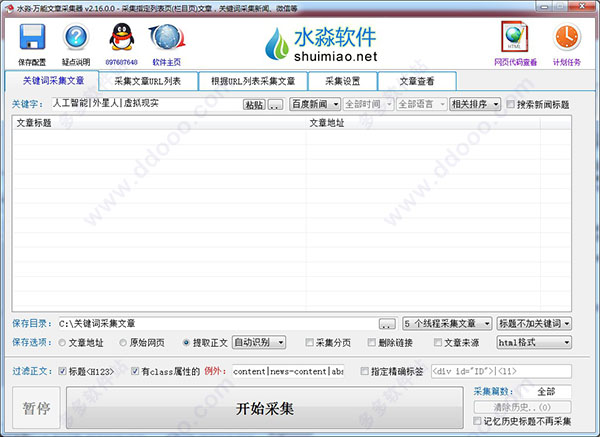The height and width of the screenshot is (437, 600).
Task: Expand the 百度新闻 source dropdown
Action: pos(314,104)
